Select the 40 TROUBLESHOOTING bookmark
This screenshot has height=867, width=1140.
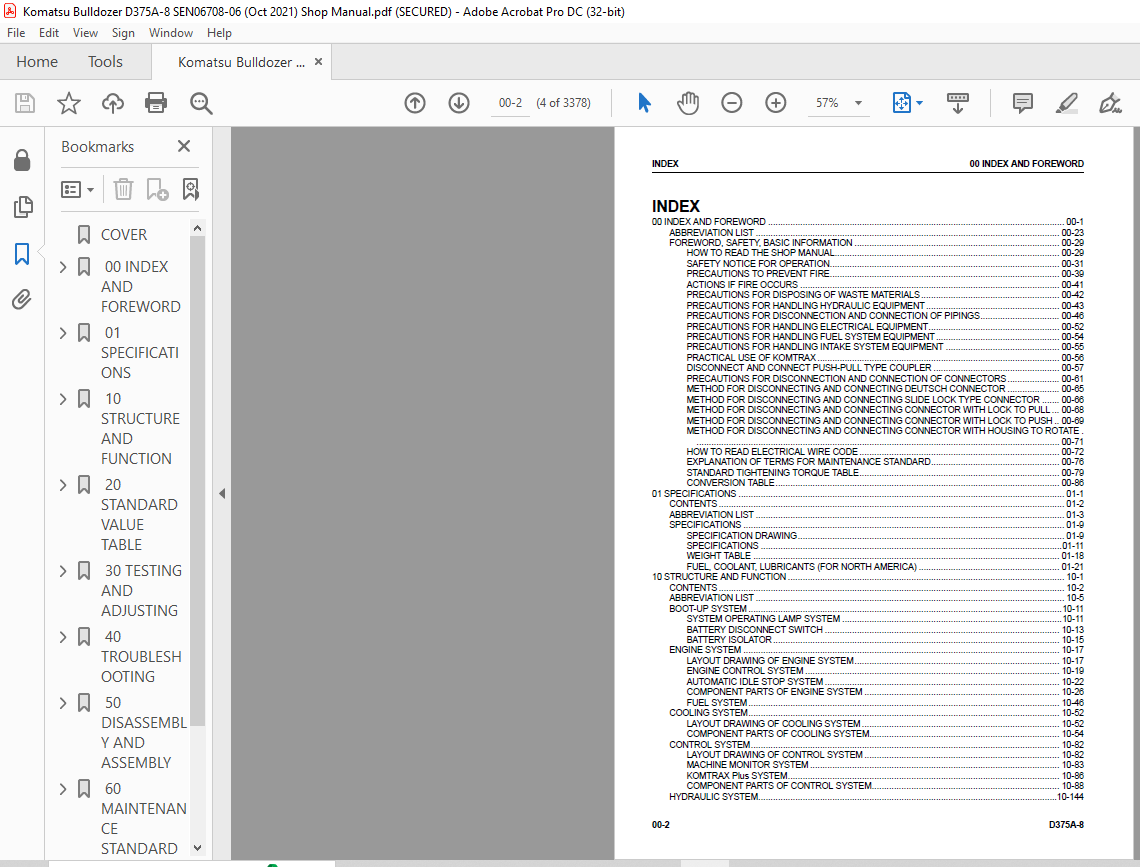coord(141,656)
